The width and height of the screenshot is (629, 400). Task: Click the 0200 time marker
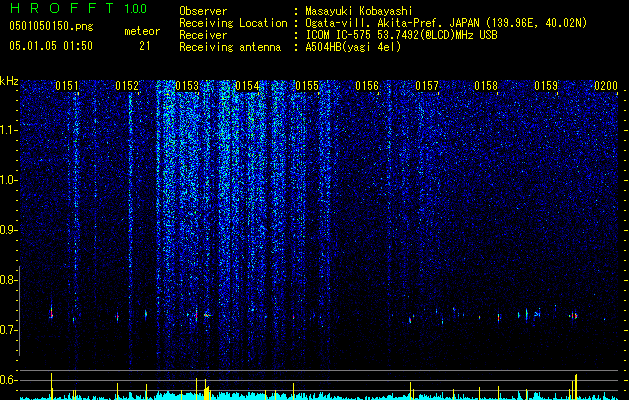(x=606, y=86)
